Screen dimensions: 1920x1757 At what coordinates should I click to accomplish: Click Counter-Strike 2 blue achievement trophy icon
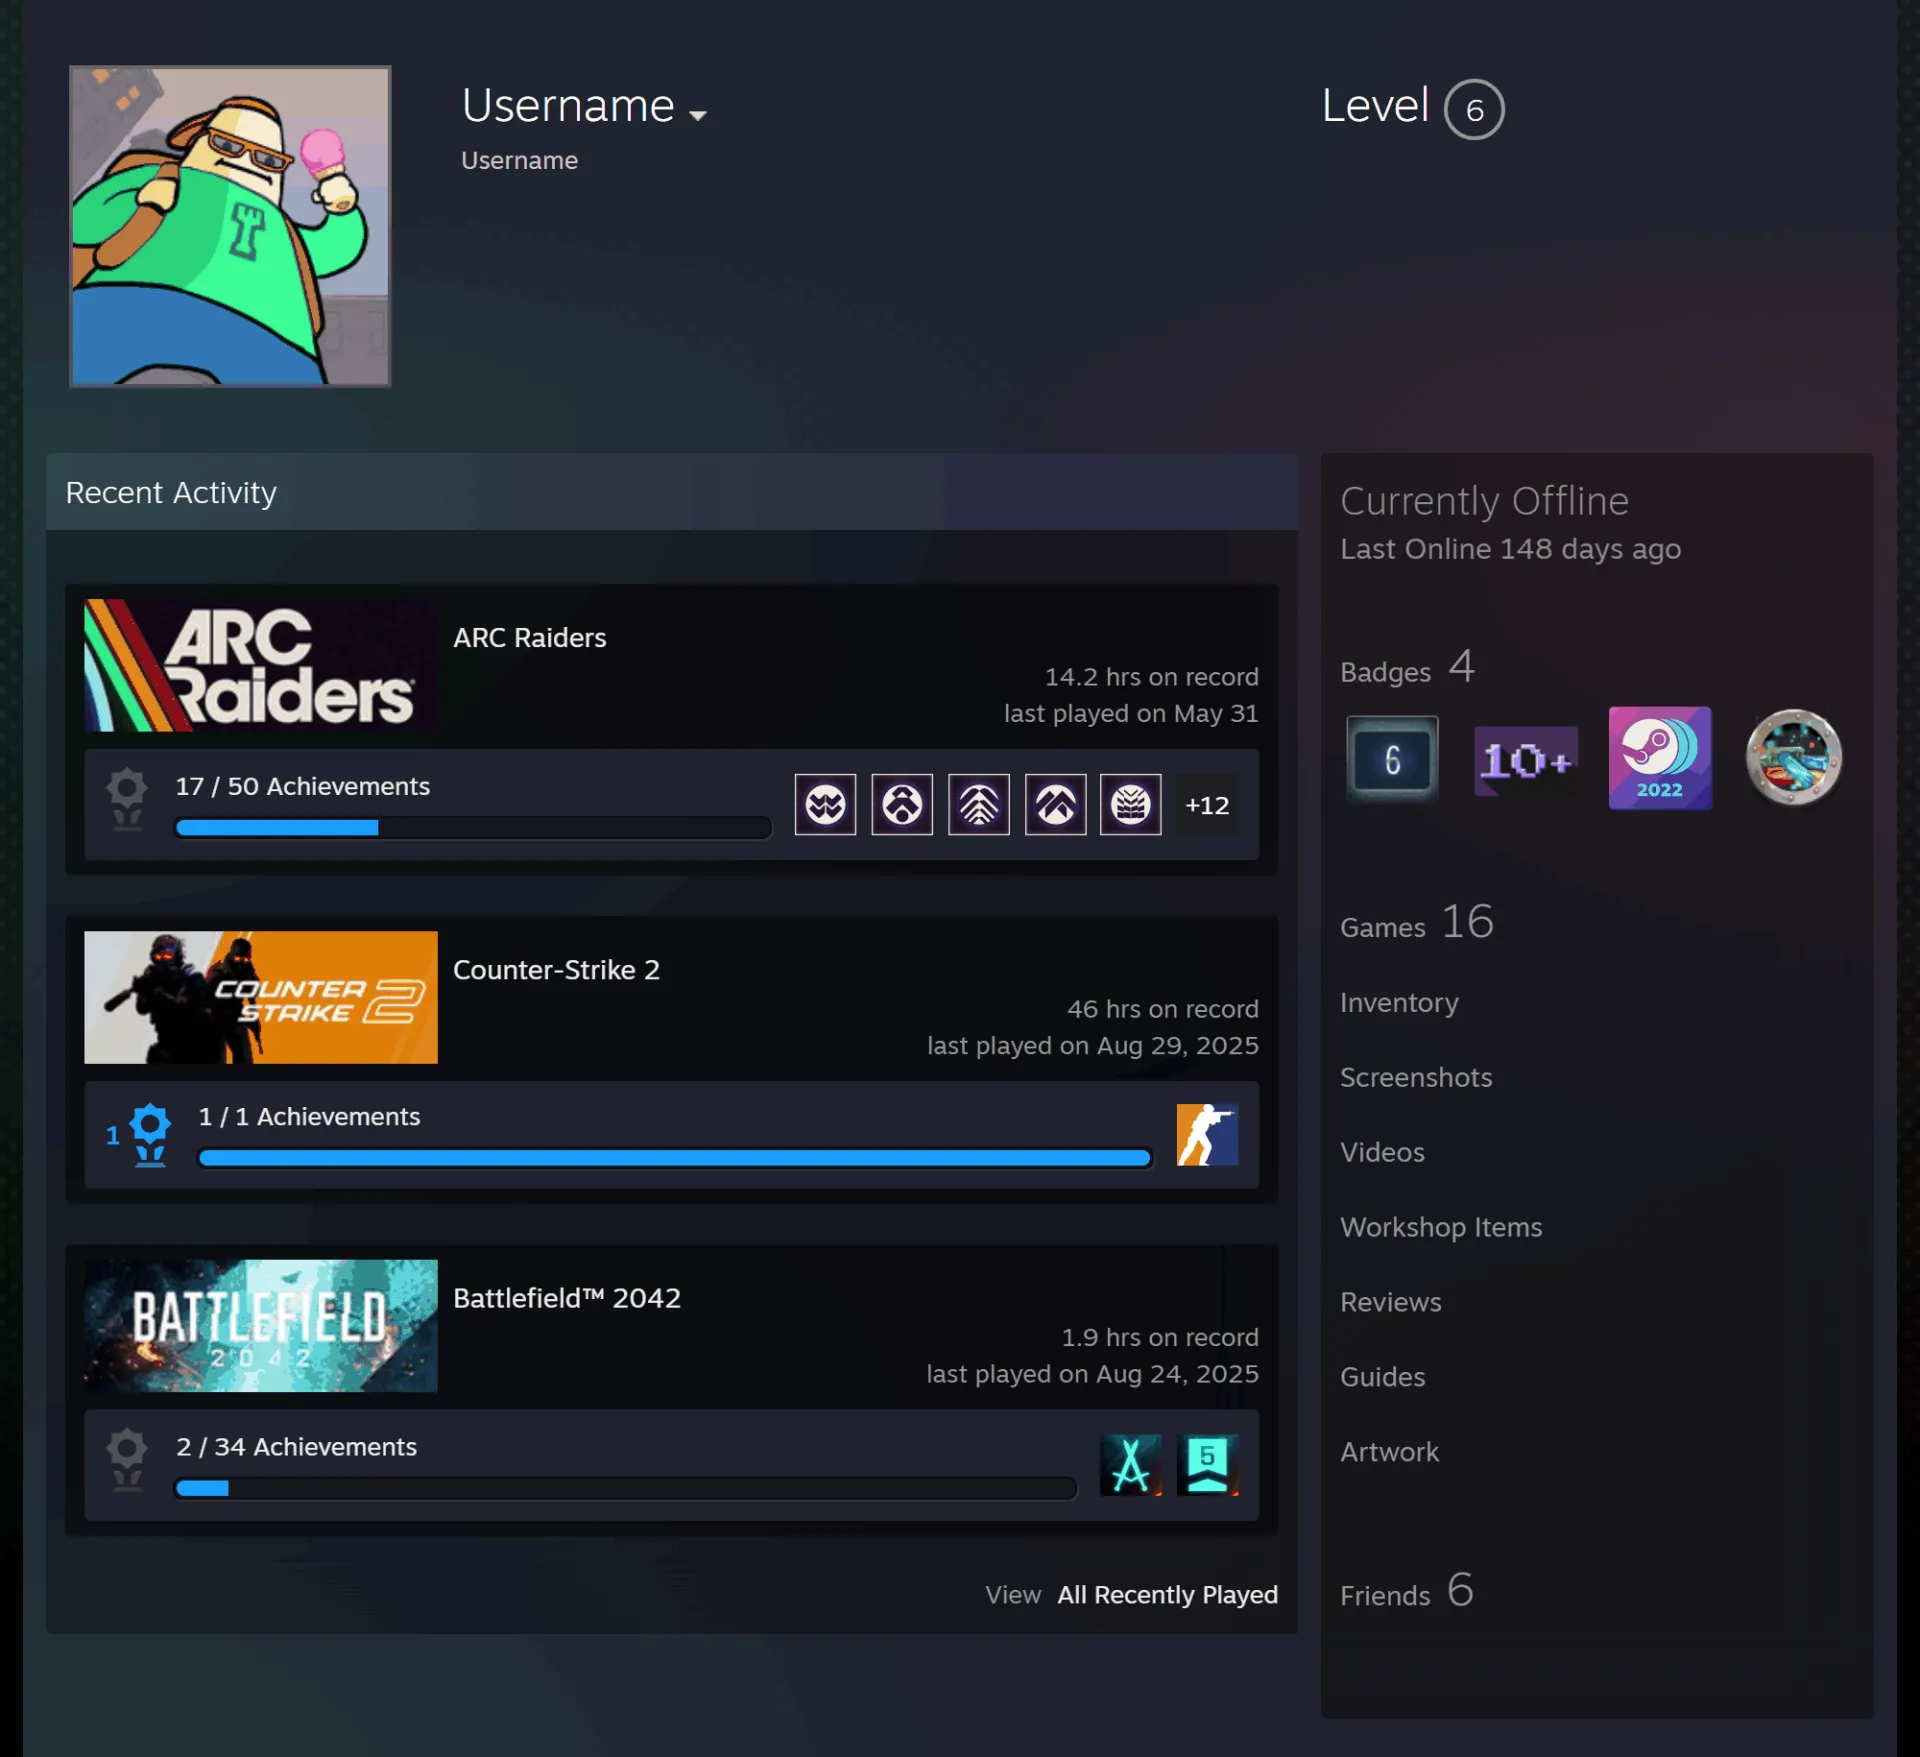pos(149,1134)
